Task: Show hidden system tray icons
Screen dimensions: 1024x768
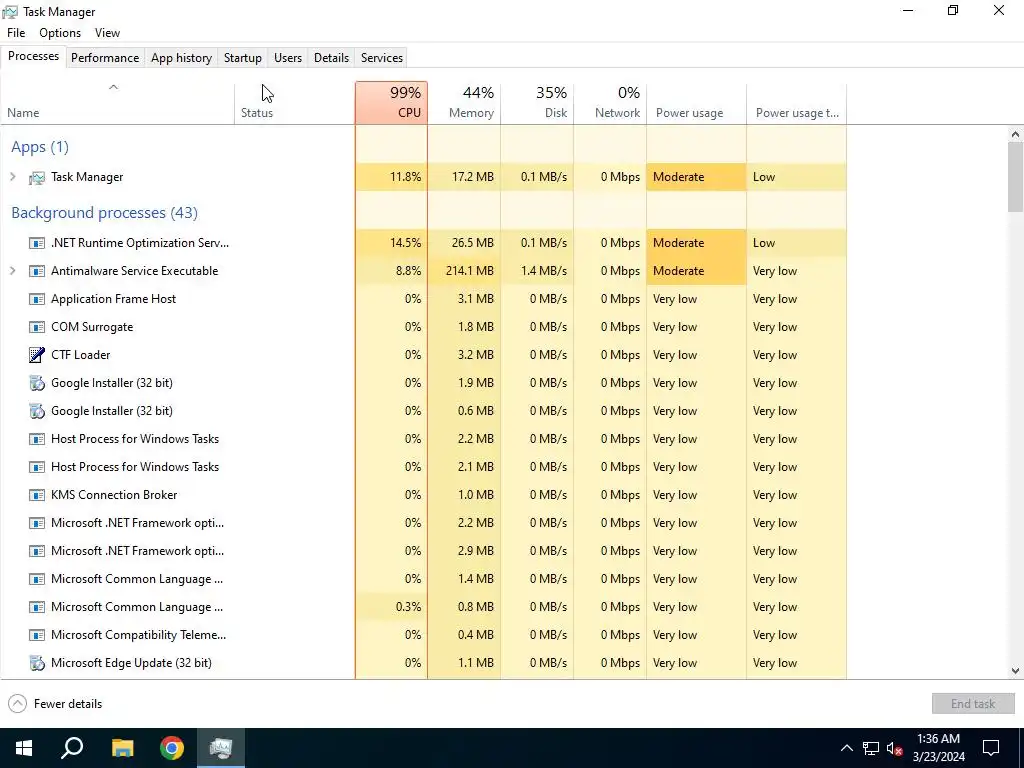Action: tap(846, 748)
